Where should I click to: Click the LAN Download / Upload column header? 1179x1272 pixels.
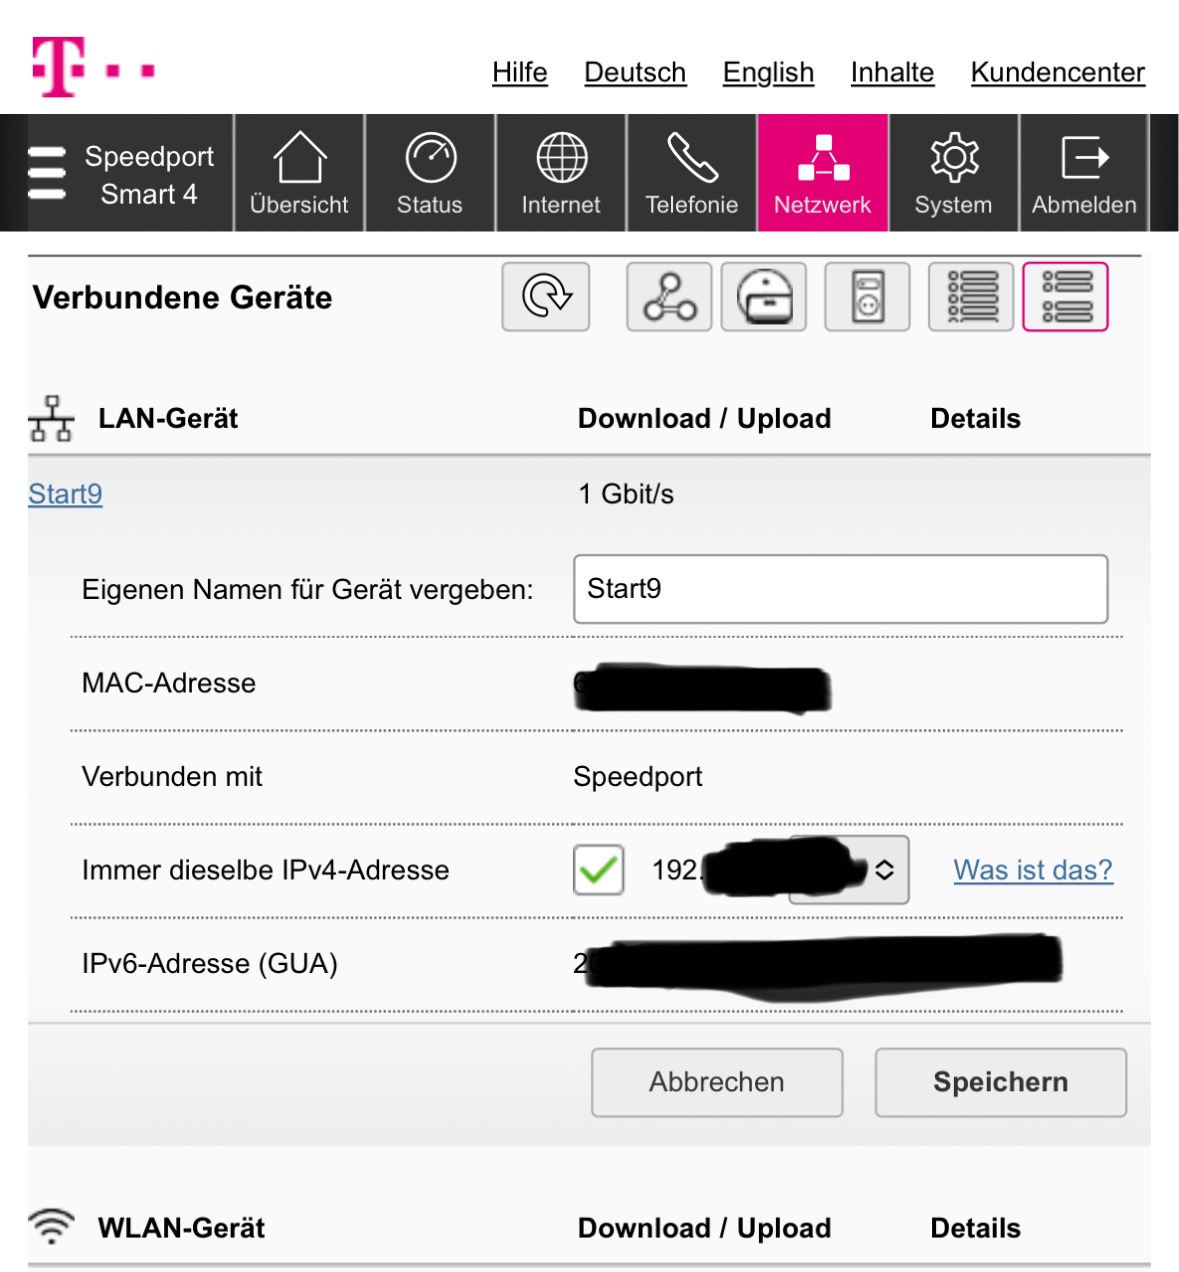(705, 418)
